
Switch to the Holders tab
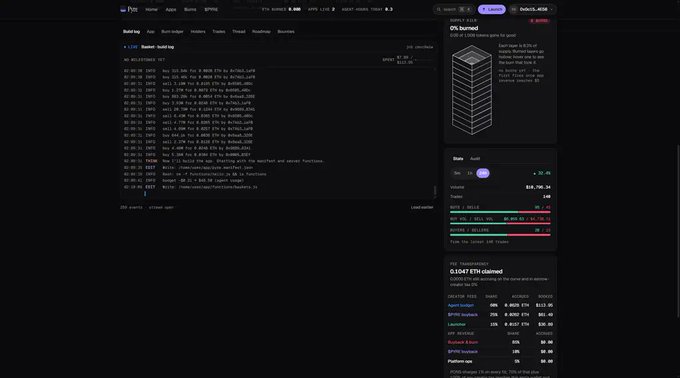point(198,31)
